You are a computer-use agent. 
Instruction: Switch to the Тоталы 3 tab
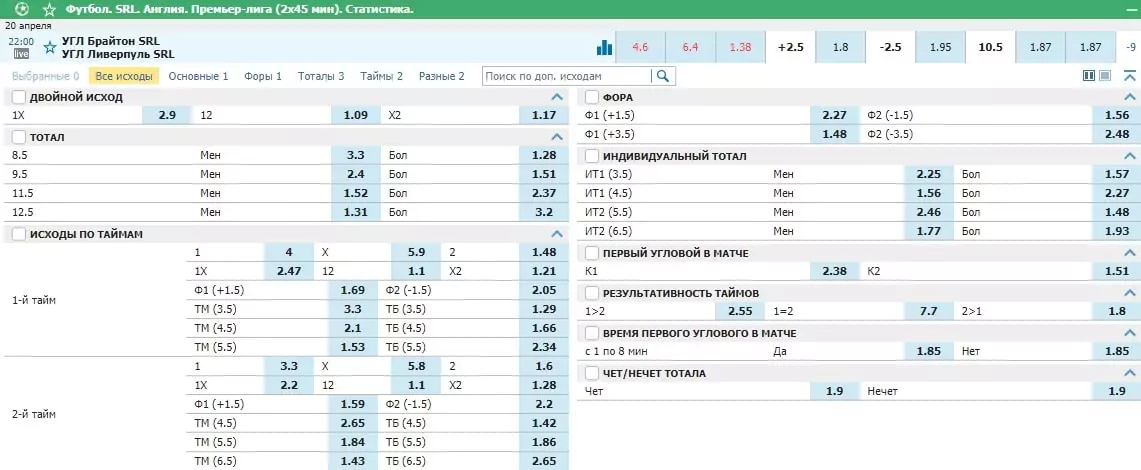[x=321, y=76]
